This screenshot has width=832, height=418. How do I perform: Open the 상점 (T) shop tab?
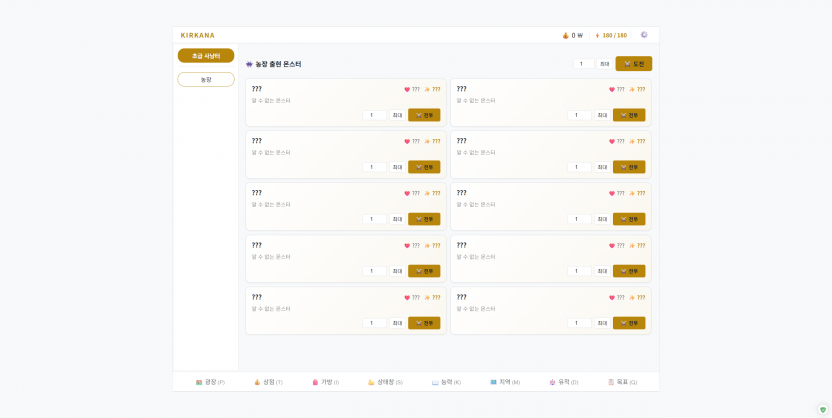click(268, 382)
